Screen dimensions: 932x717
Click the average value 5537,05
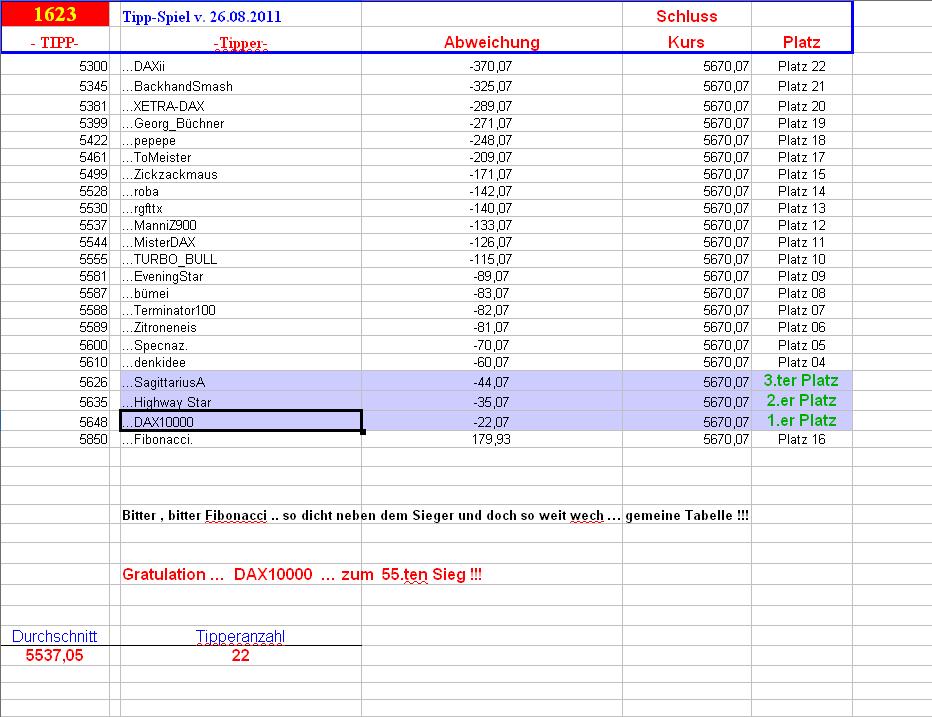coord(53,655)
